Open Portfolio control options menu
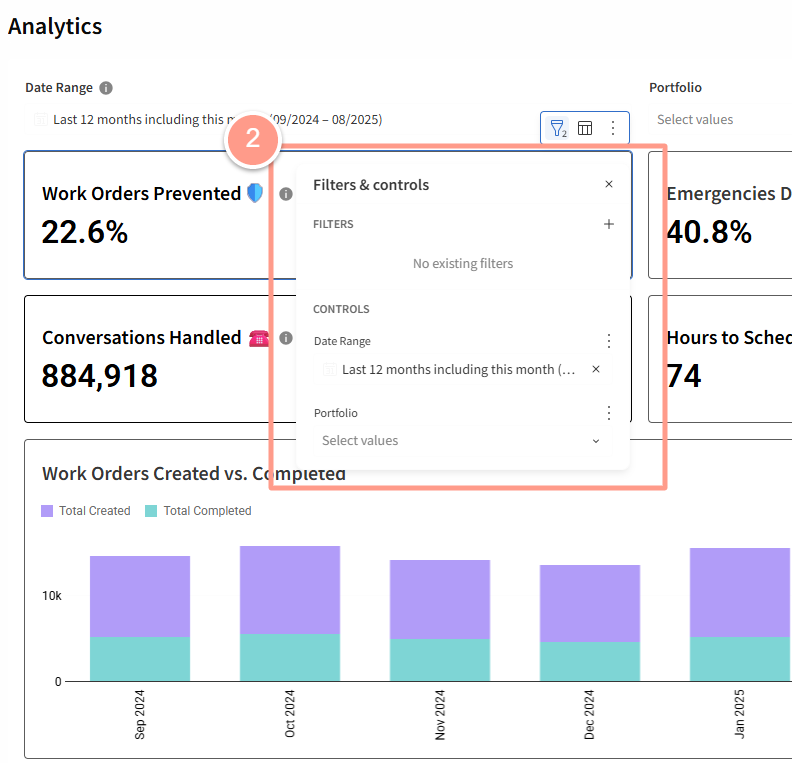792x763 pixels. (609, 413)
